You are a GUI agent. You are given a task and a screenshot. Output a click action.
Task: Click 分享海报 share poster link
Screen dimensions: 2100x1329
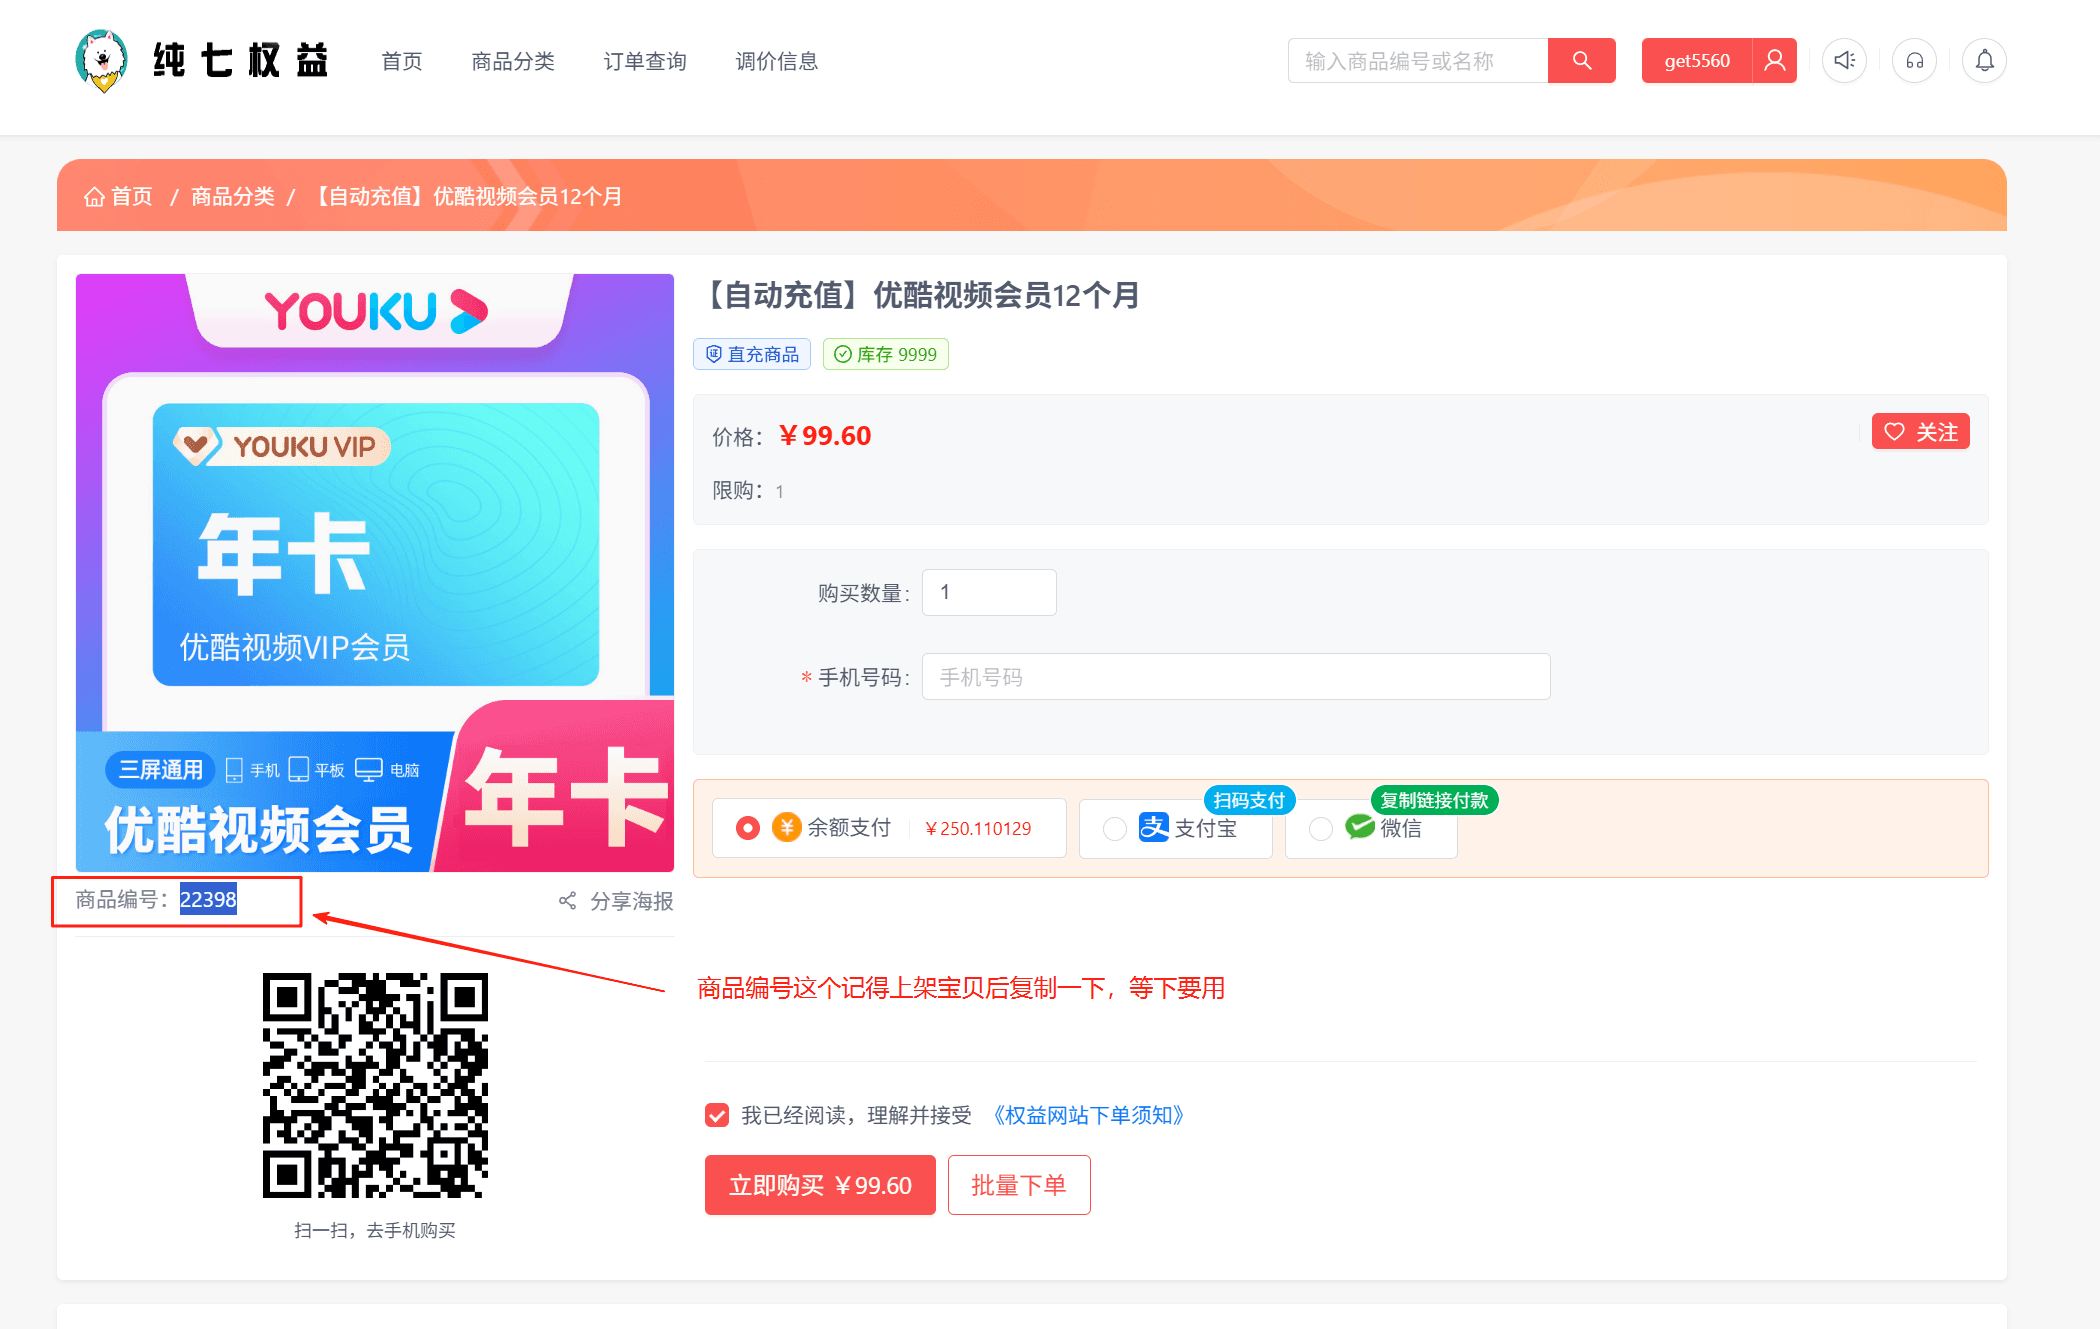[632, 901]
